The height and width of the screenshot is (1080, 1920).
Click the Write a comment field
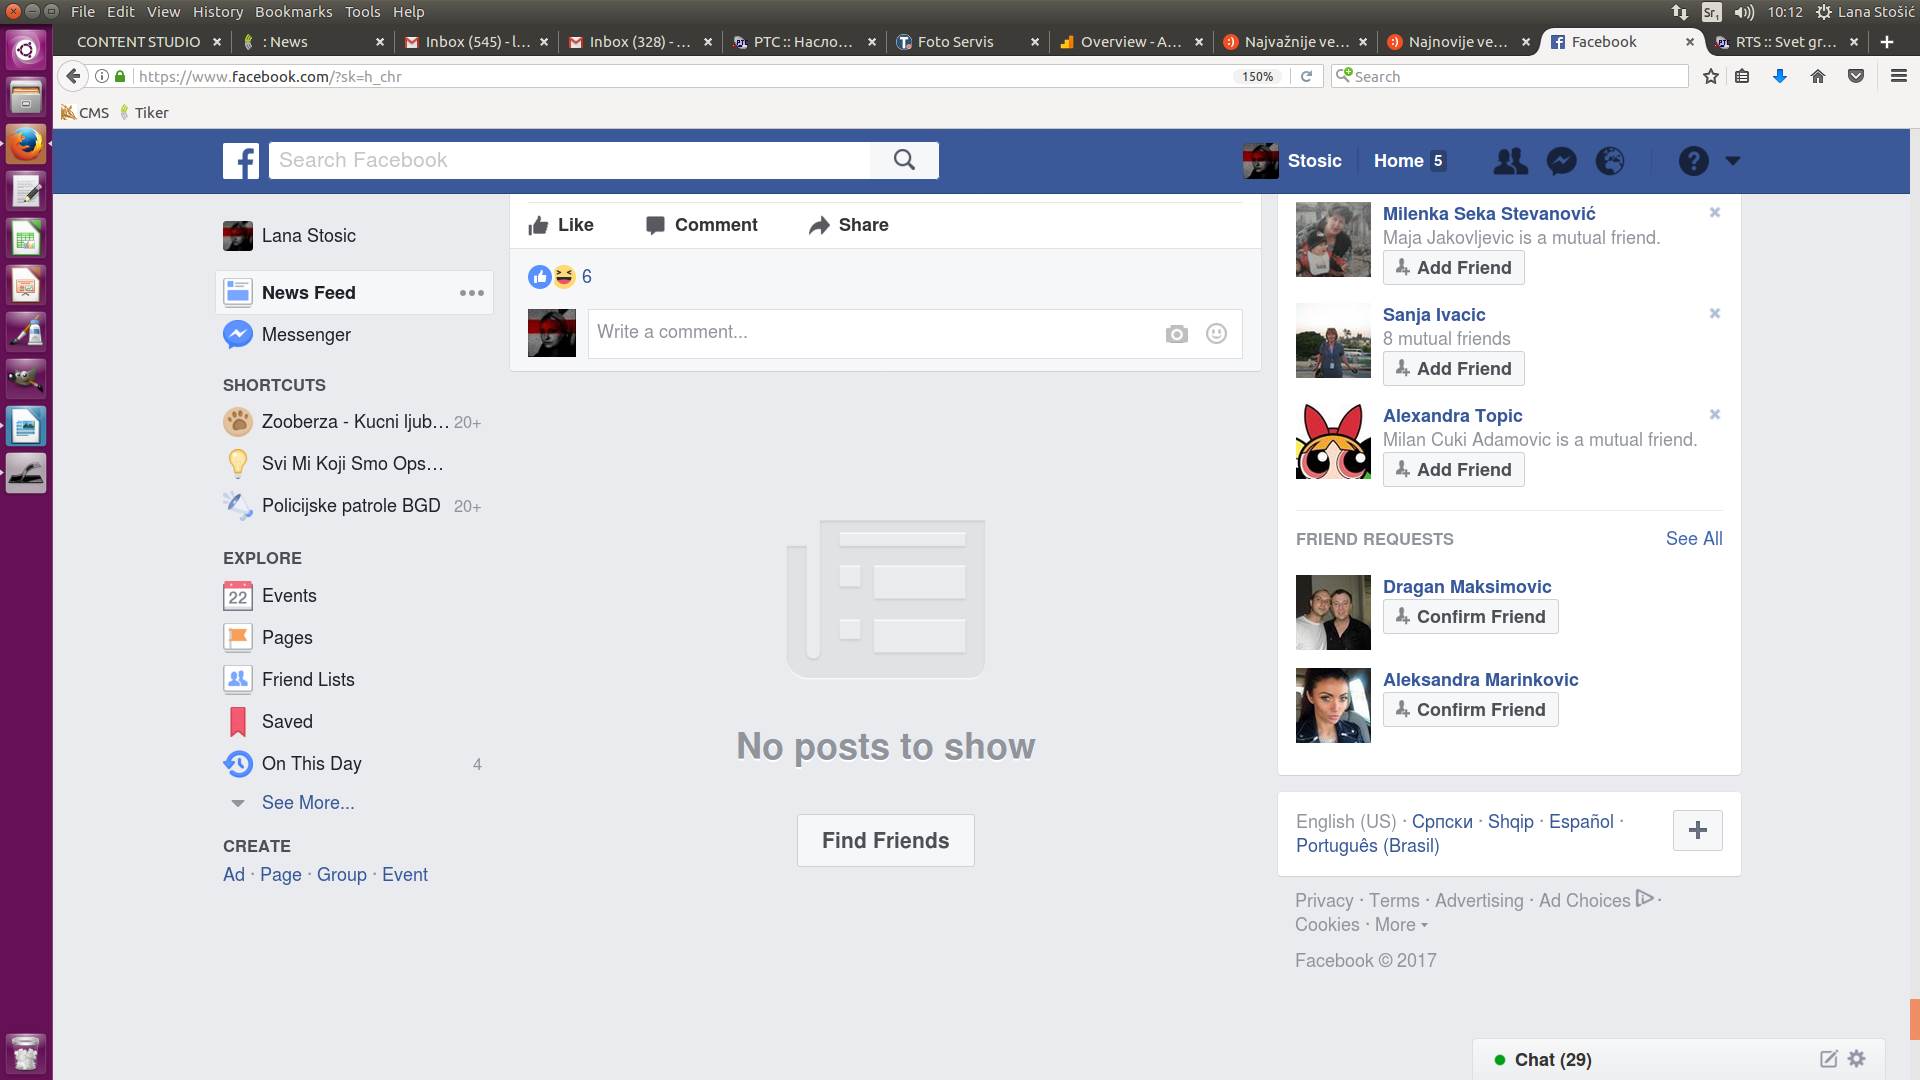point(870,333)
